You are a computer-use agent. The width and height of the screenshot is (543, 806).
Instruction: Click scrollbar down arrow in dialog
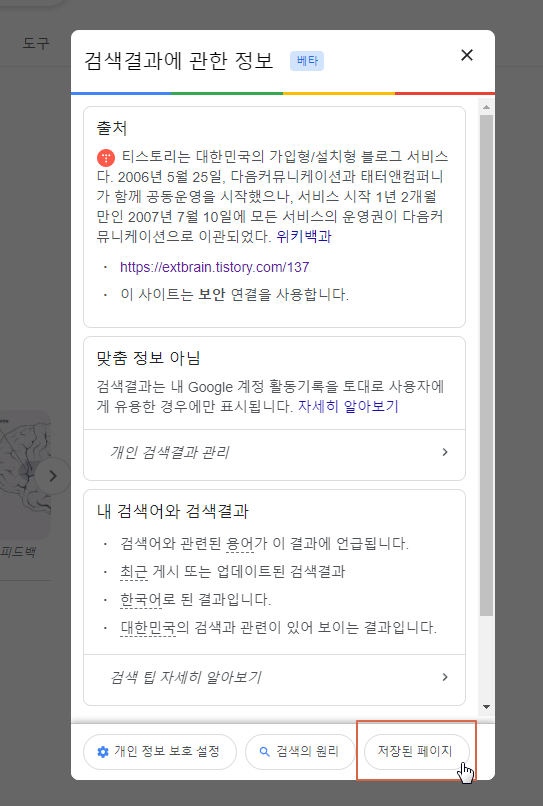coord(486,707)
